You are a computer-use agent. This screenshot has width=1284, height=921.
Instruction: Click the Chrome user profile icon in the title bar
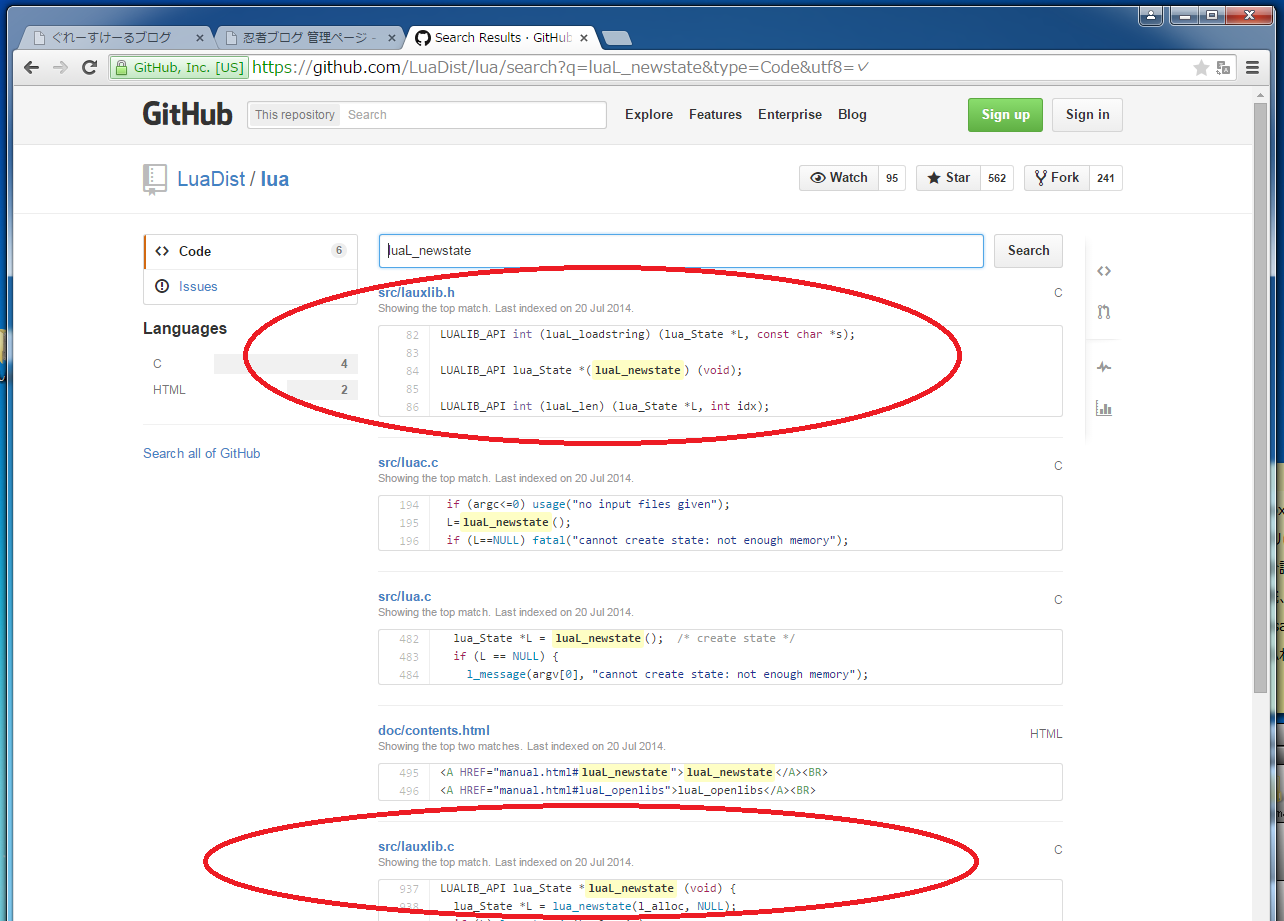tap(1151, 15)
